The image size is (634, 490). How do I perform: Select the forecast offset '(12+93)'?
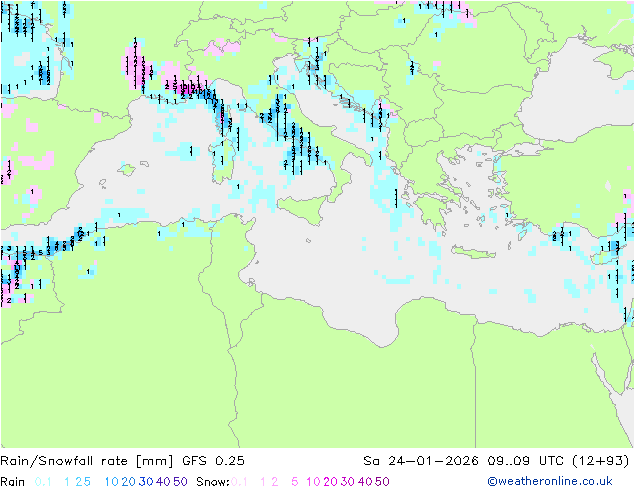click(x=601, y=461)
